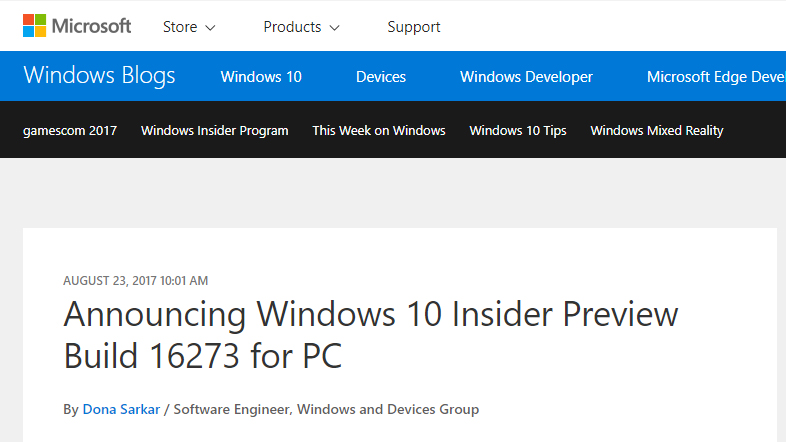Click the August 23, 2017 post date
This screenshot has width=786, height=442.
coord(135,281)
